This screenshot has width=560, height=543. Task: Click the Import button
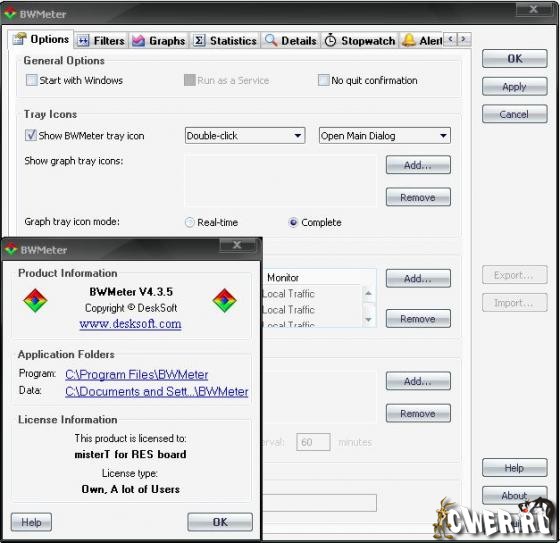(514, 303)
